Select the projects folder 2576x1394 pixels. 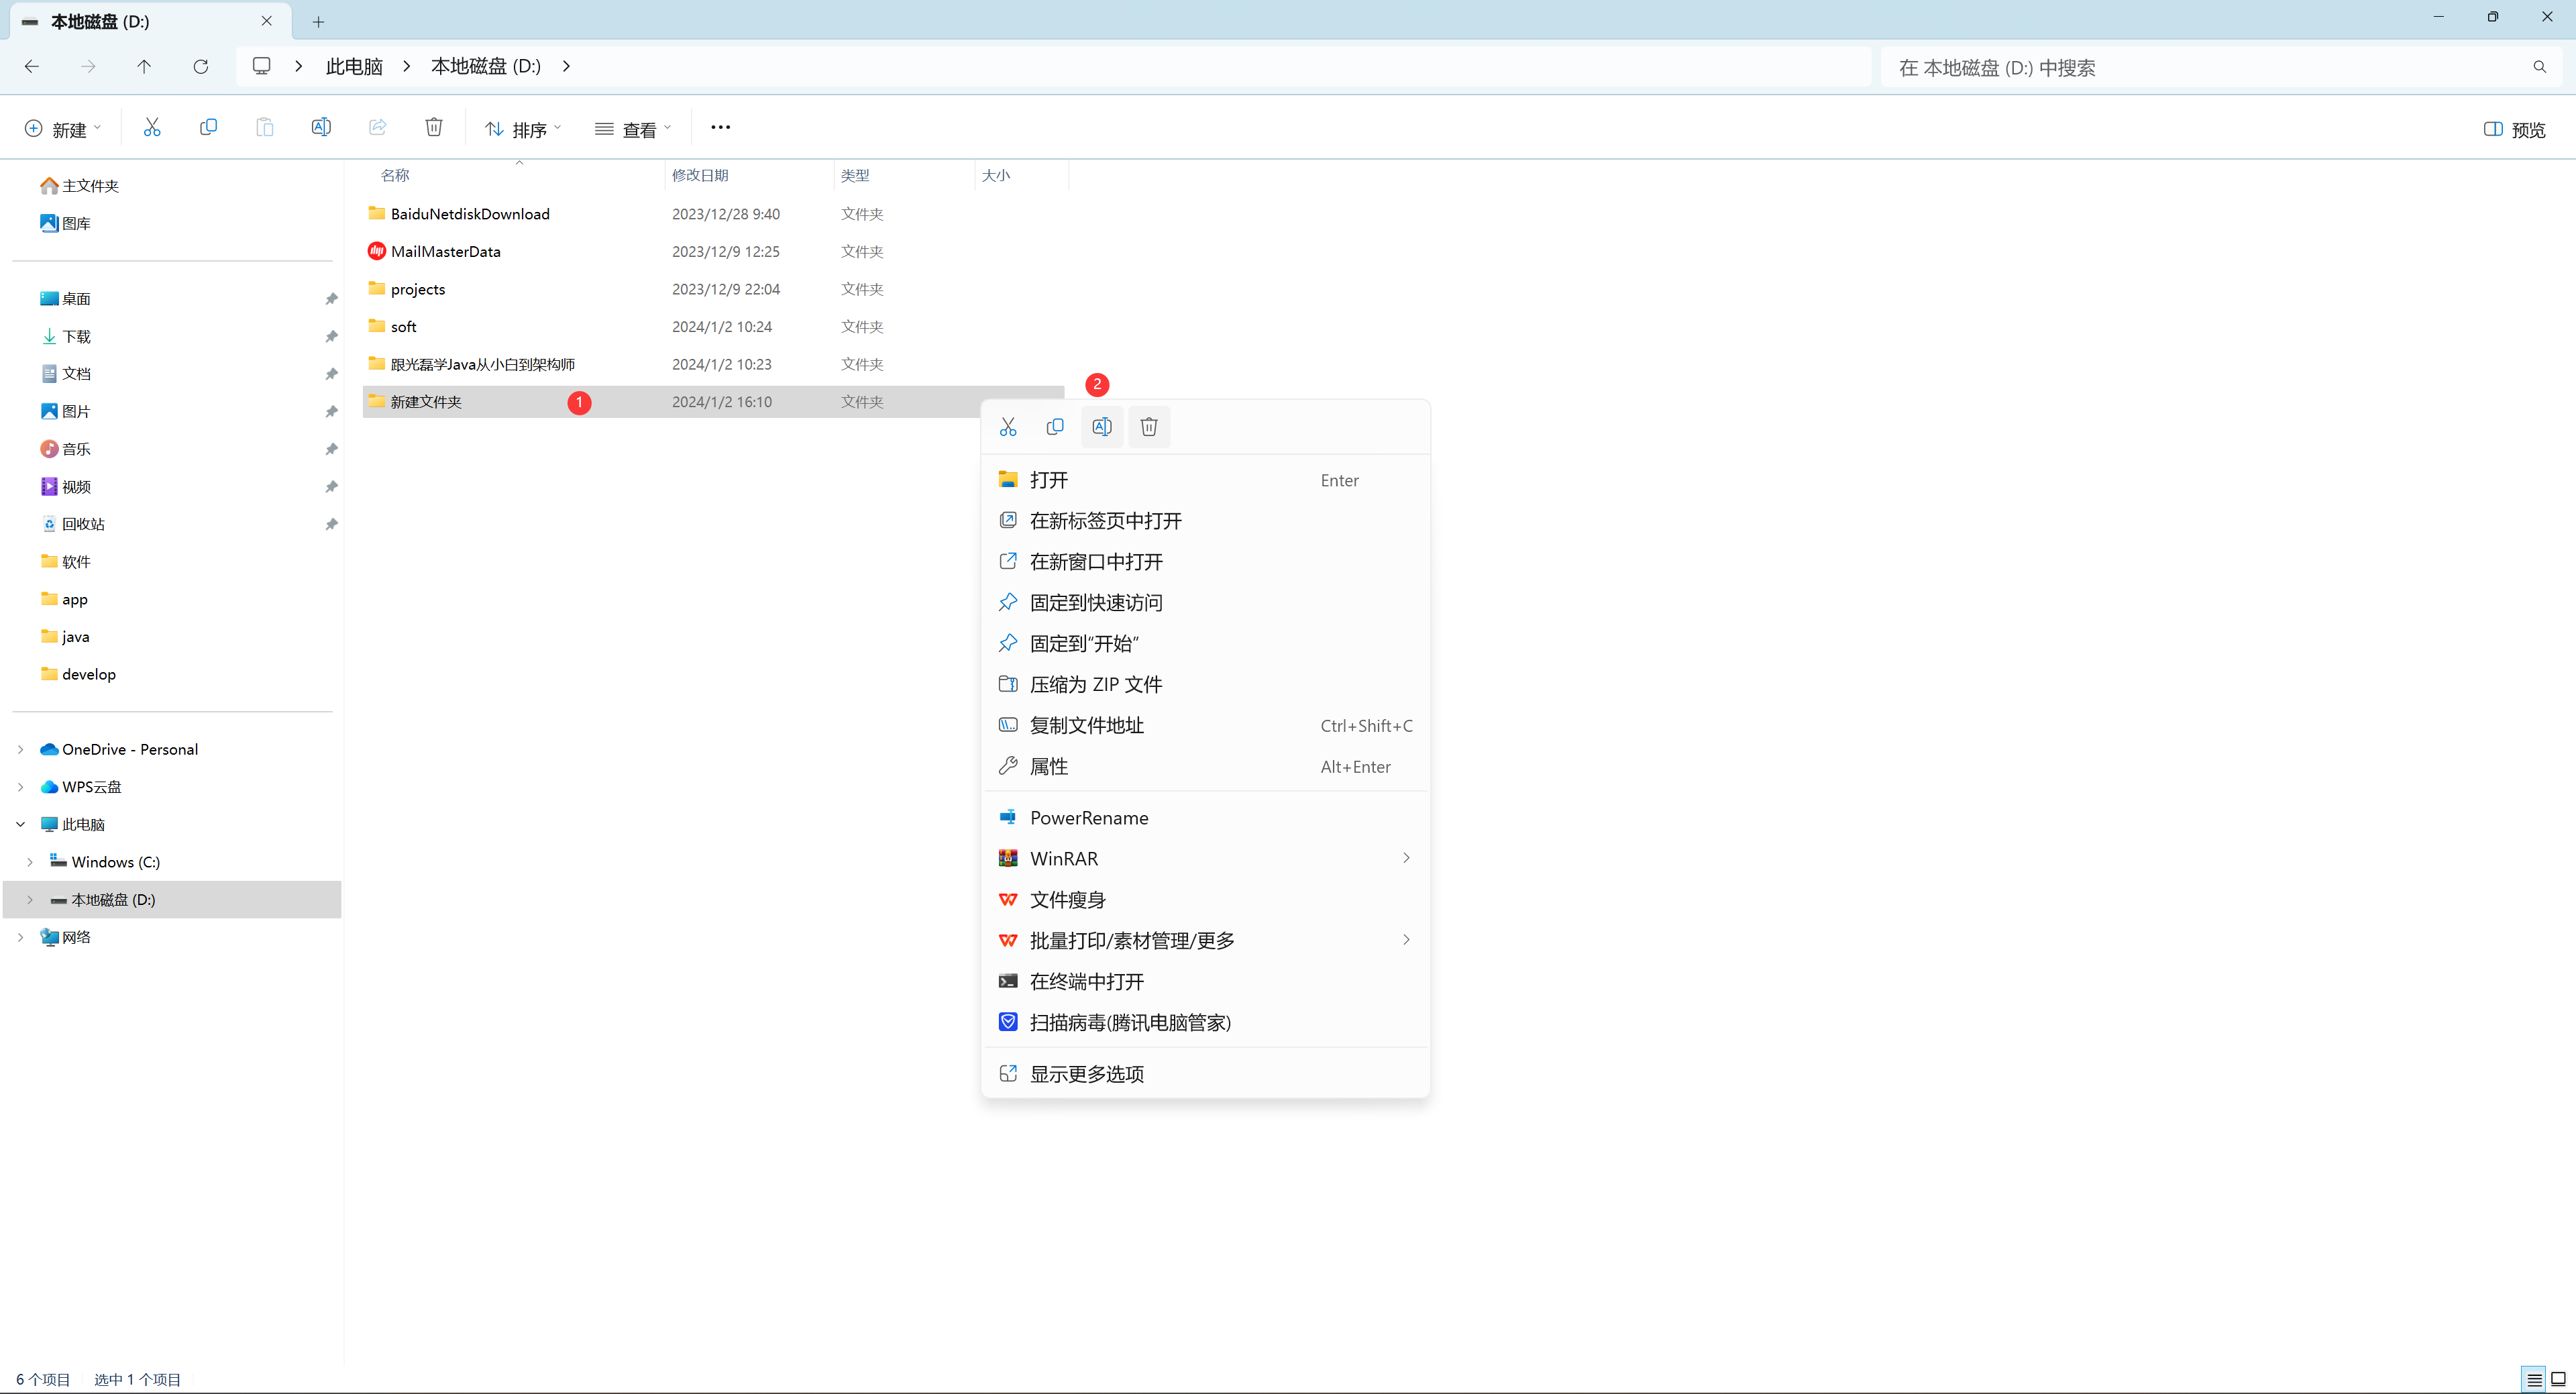[x=714, y=289]
